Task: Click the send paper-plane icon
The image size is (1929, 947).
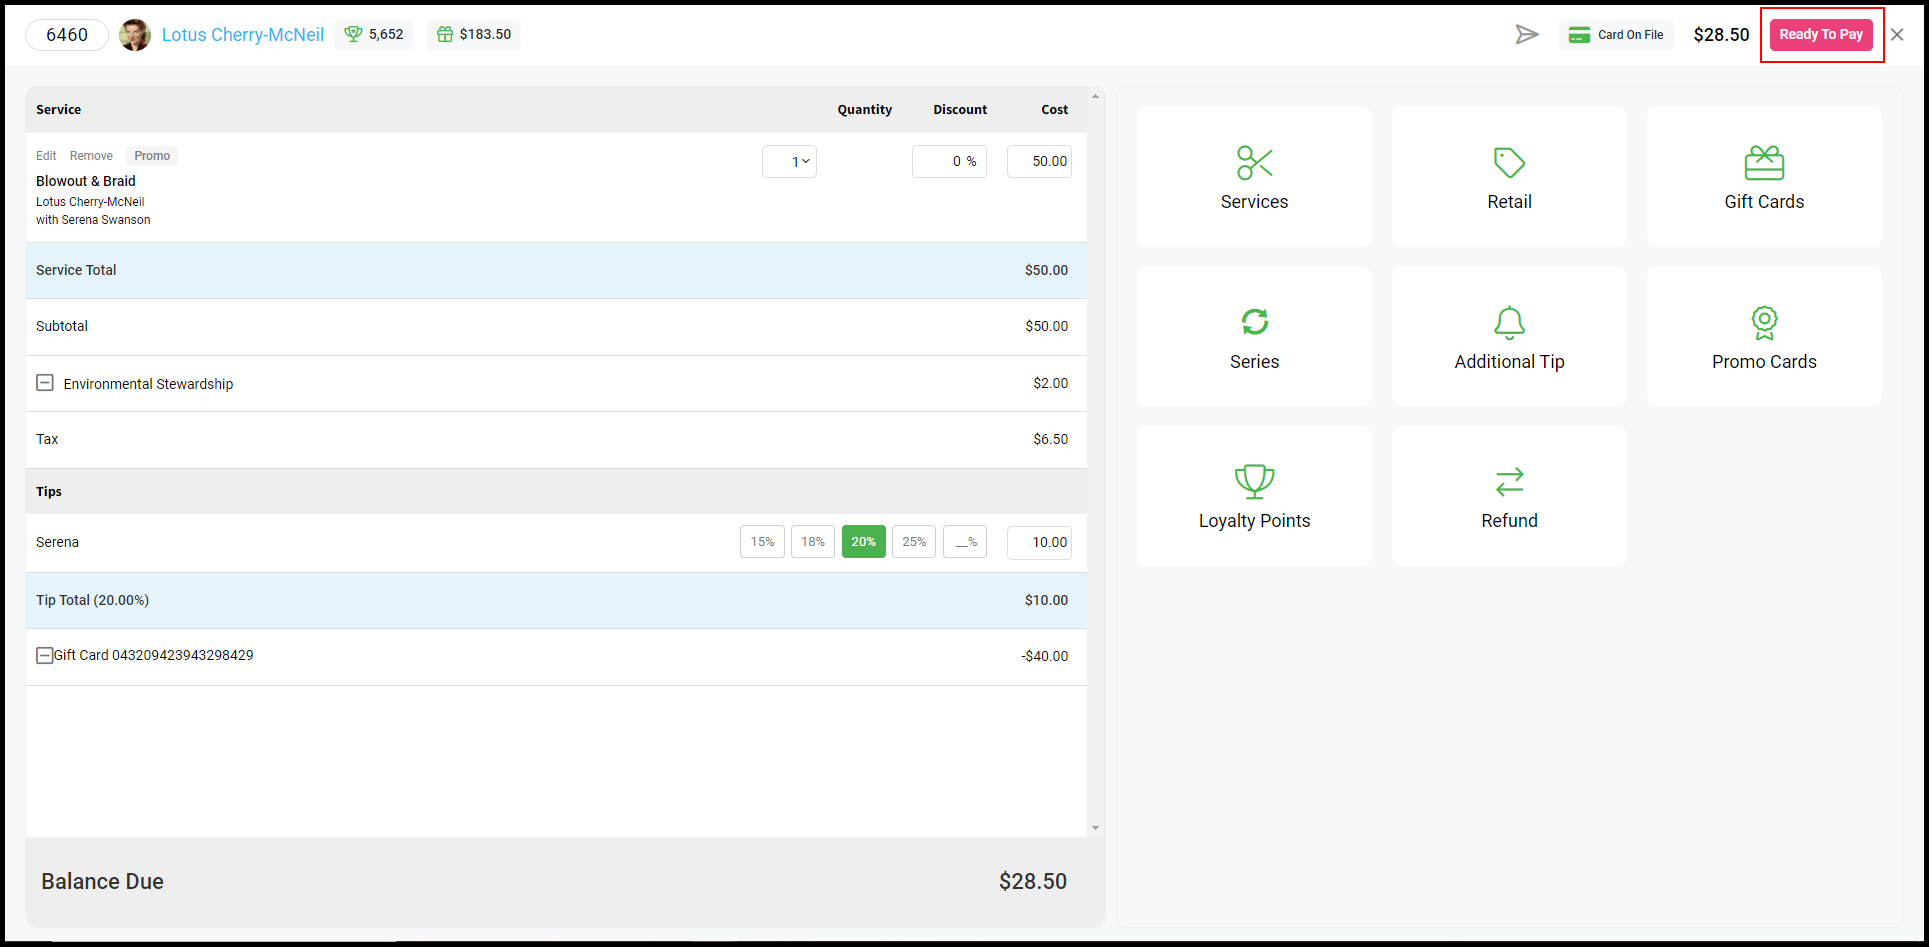Action: [x=1526, y=35]
